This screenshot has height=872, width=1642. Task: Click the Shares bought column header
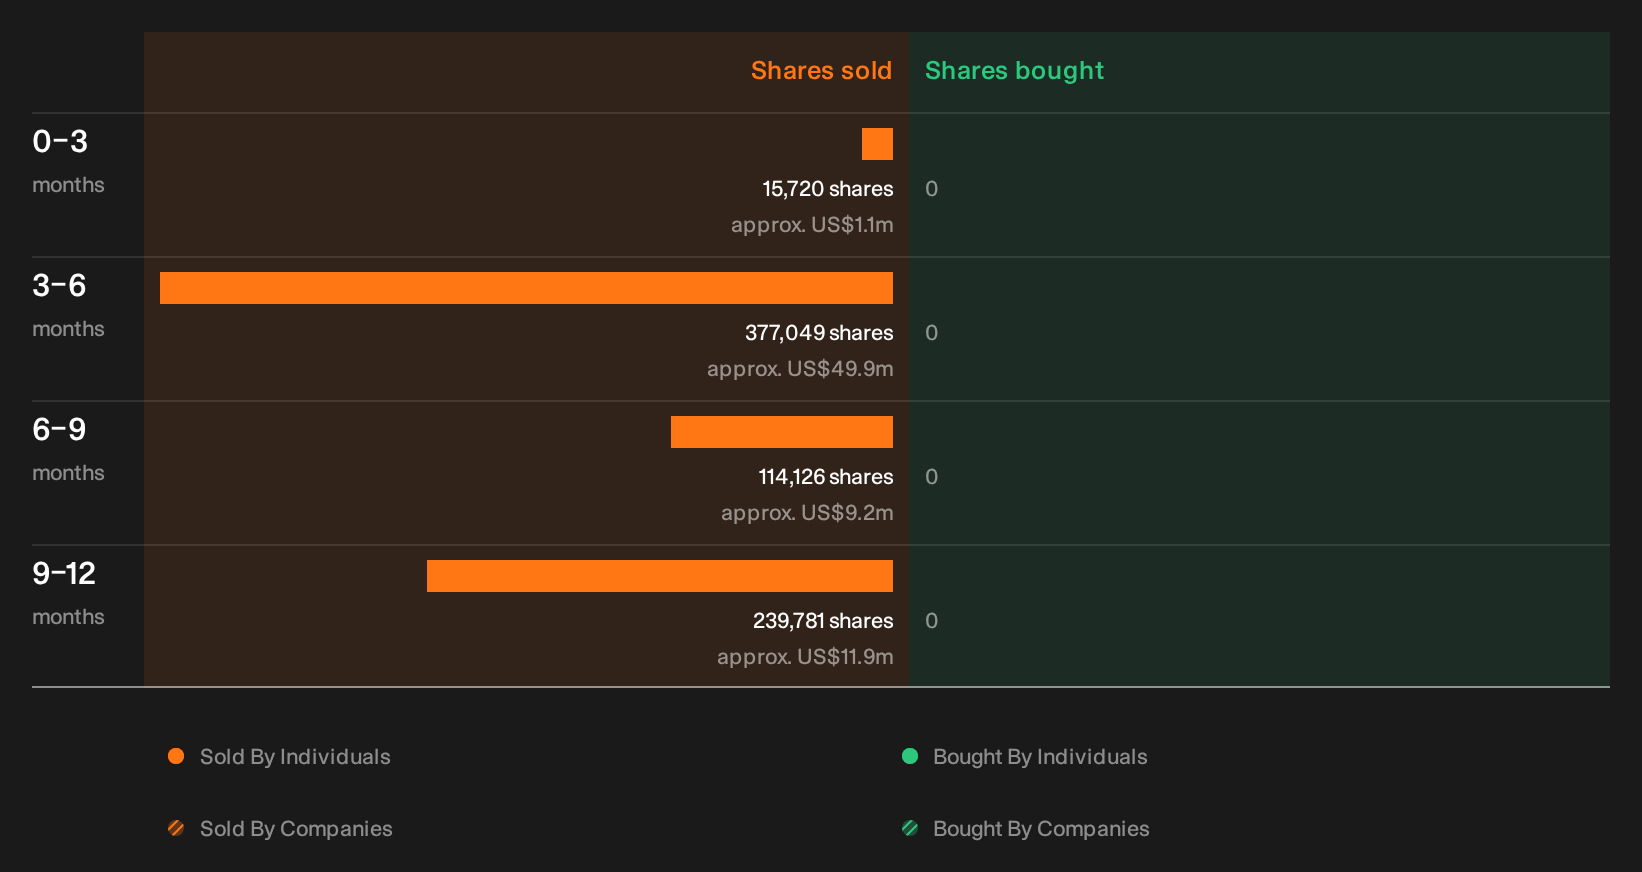click(x=1014, y=71)
